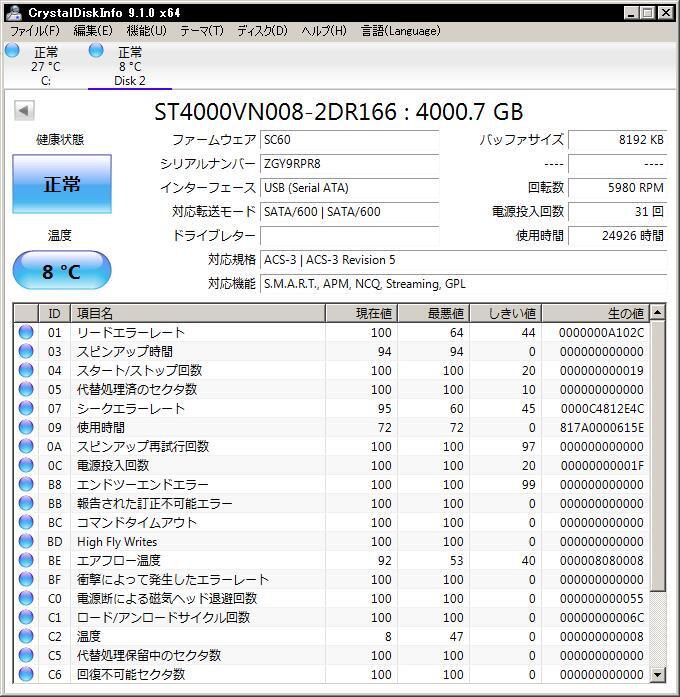Click the 対応規格 field ACS-3 Revision 5
This screenshot has width=680, height=697.
[463, 260]
